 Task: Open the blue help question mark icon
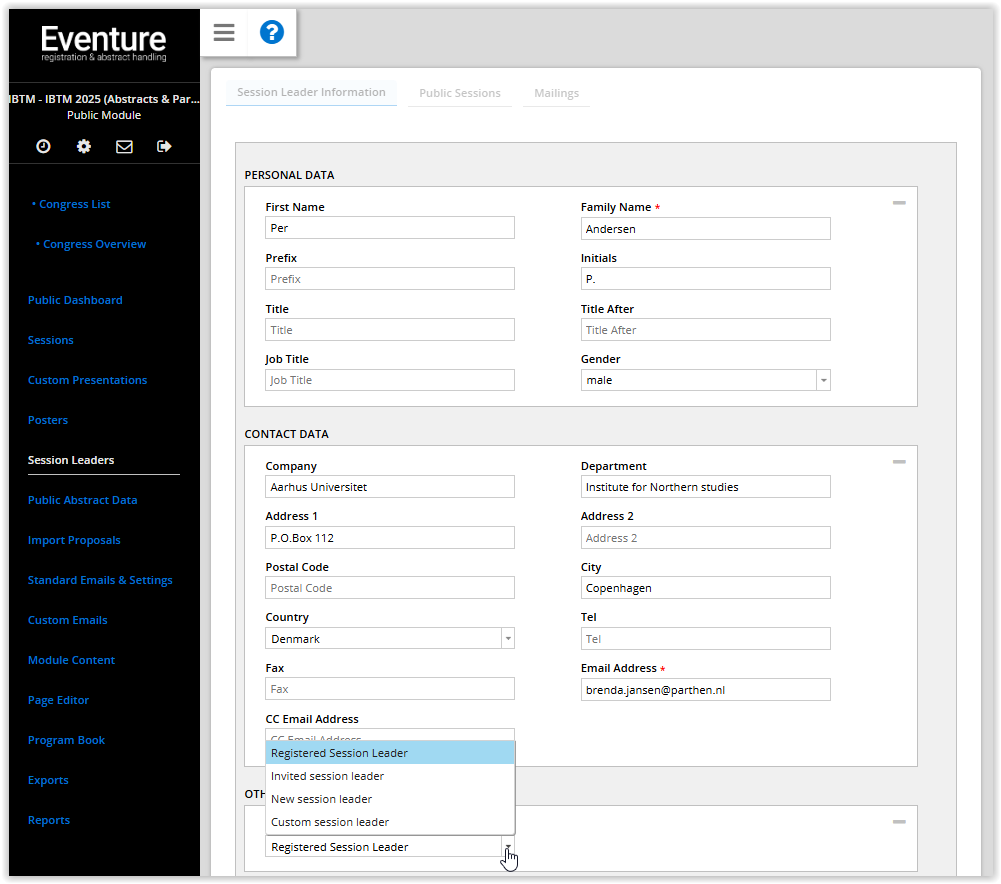pyautogui.click(x=272, y=33)
